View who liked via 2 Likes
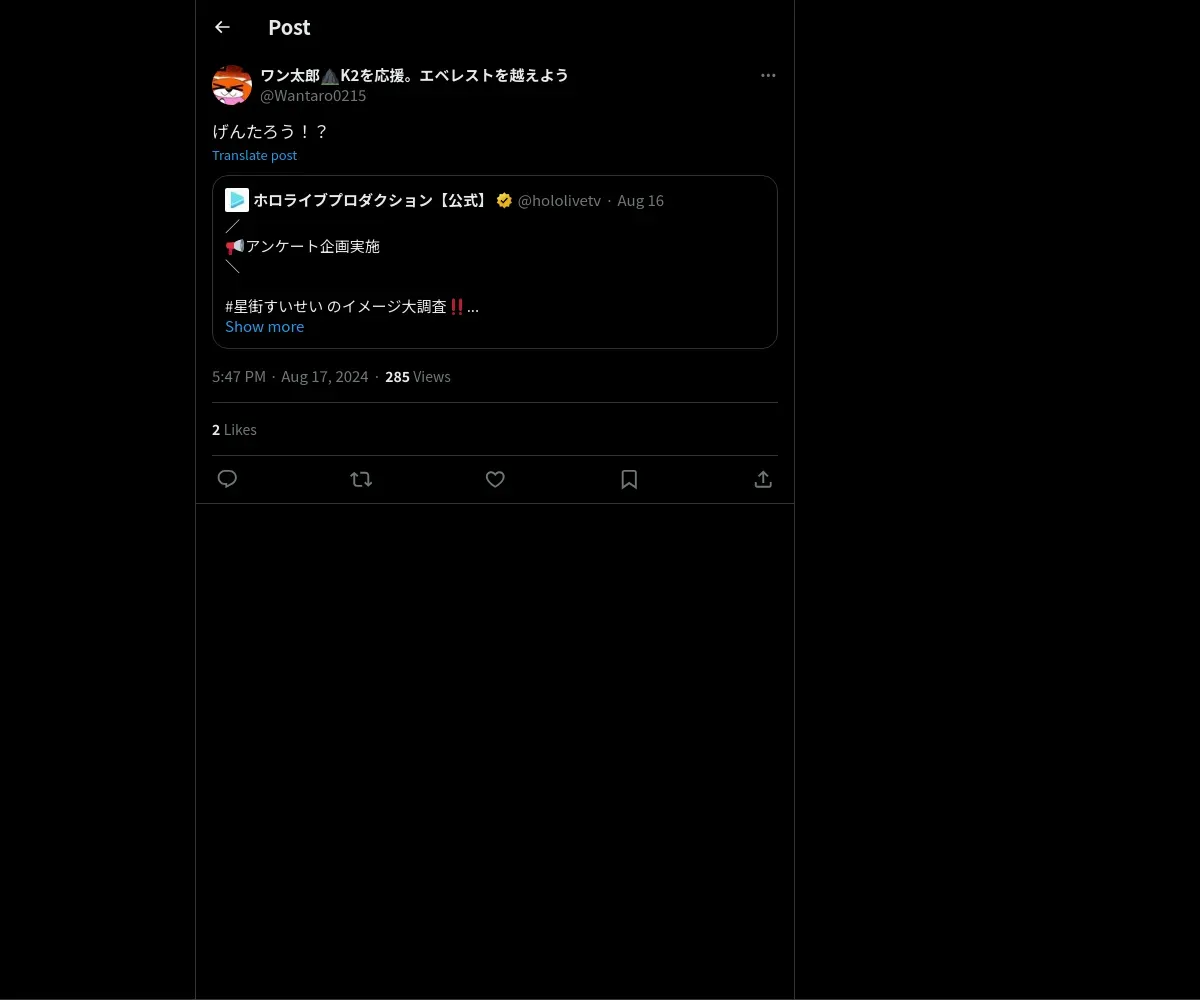 pos(234,430)
